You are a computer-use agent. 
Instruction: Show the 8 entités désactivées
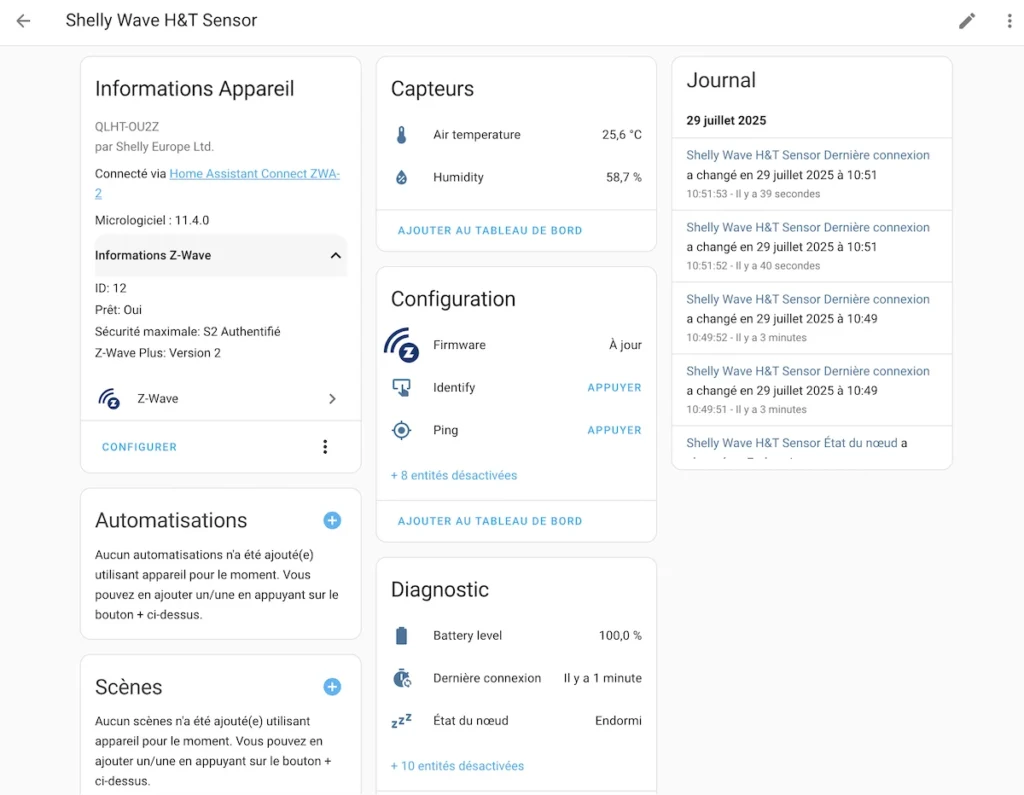pyautogui.click(x=453, y=476)
